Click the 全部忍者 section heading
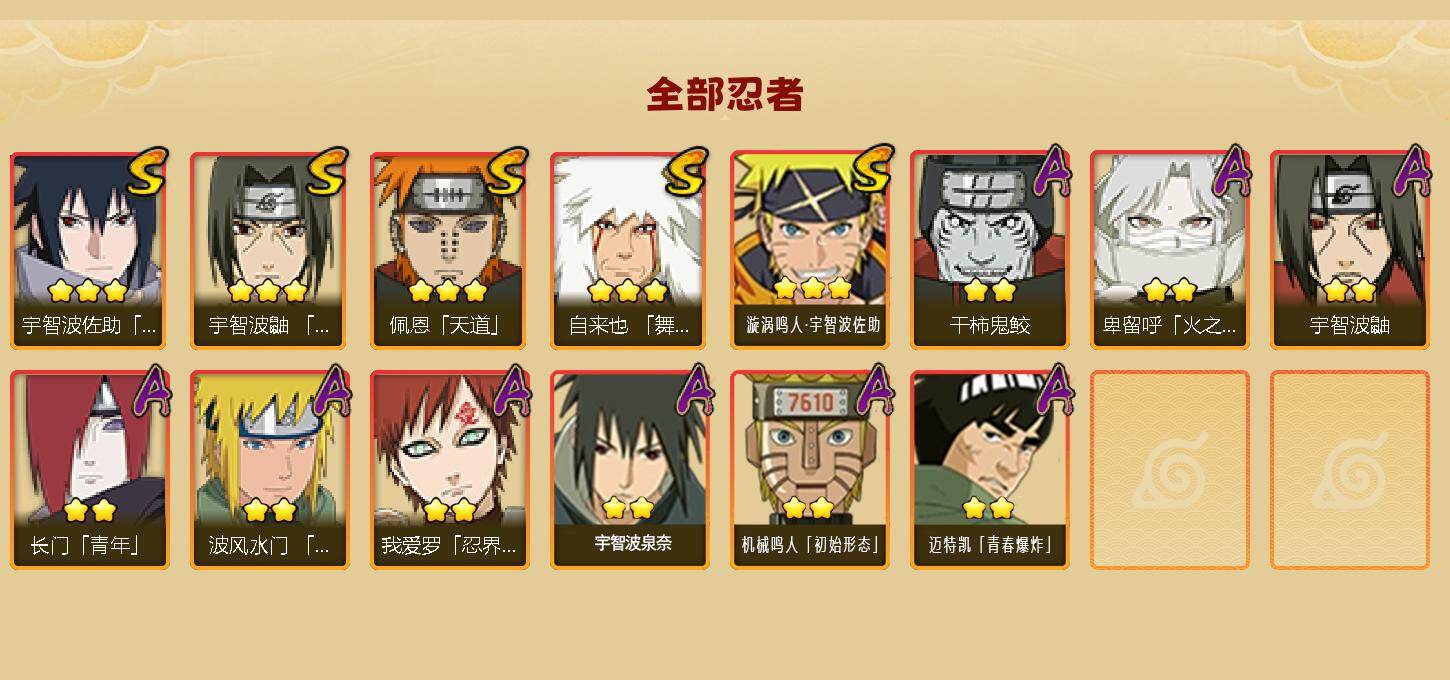 pos(725,95)
